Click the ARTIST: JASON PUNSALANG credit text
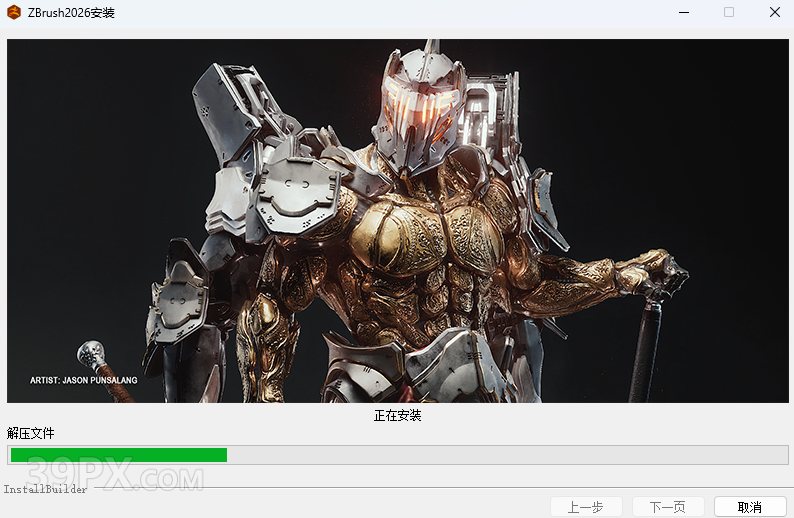 tap(84, 380)
